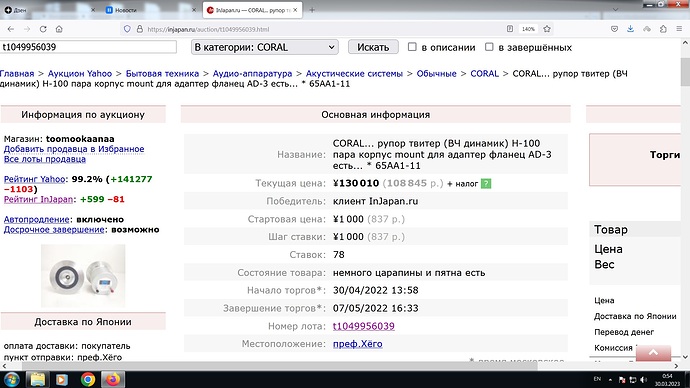Go back to the previous page
The image size is (690, 388).
11,29
